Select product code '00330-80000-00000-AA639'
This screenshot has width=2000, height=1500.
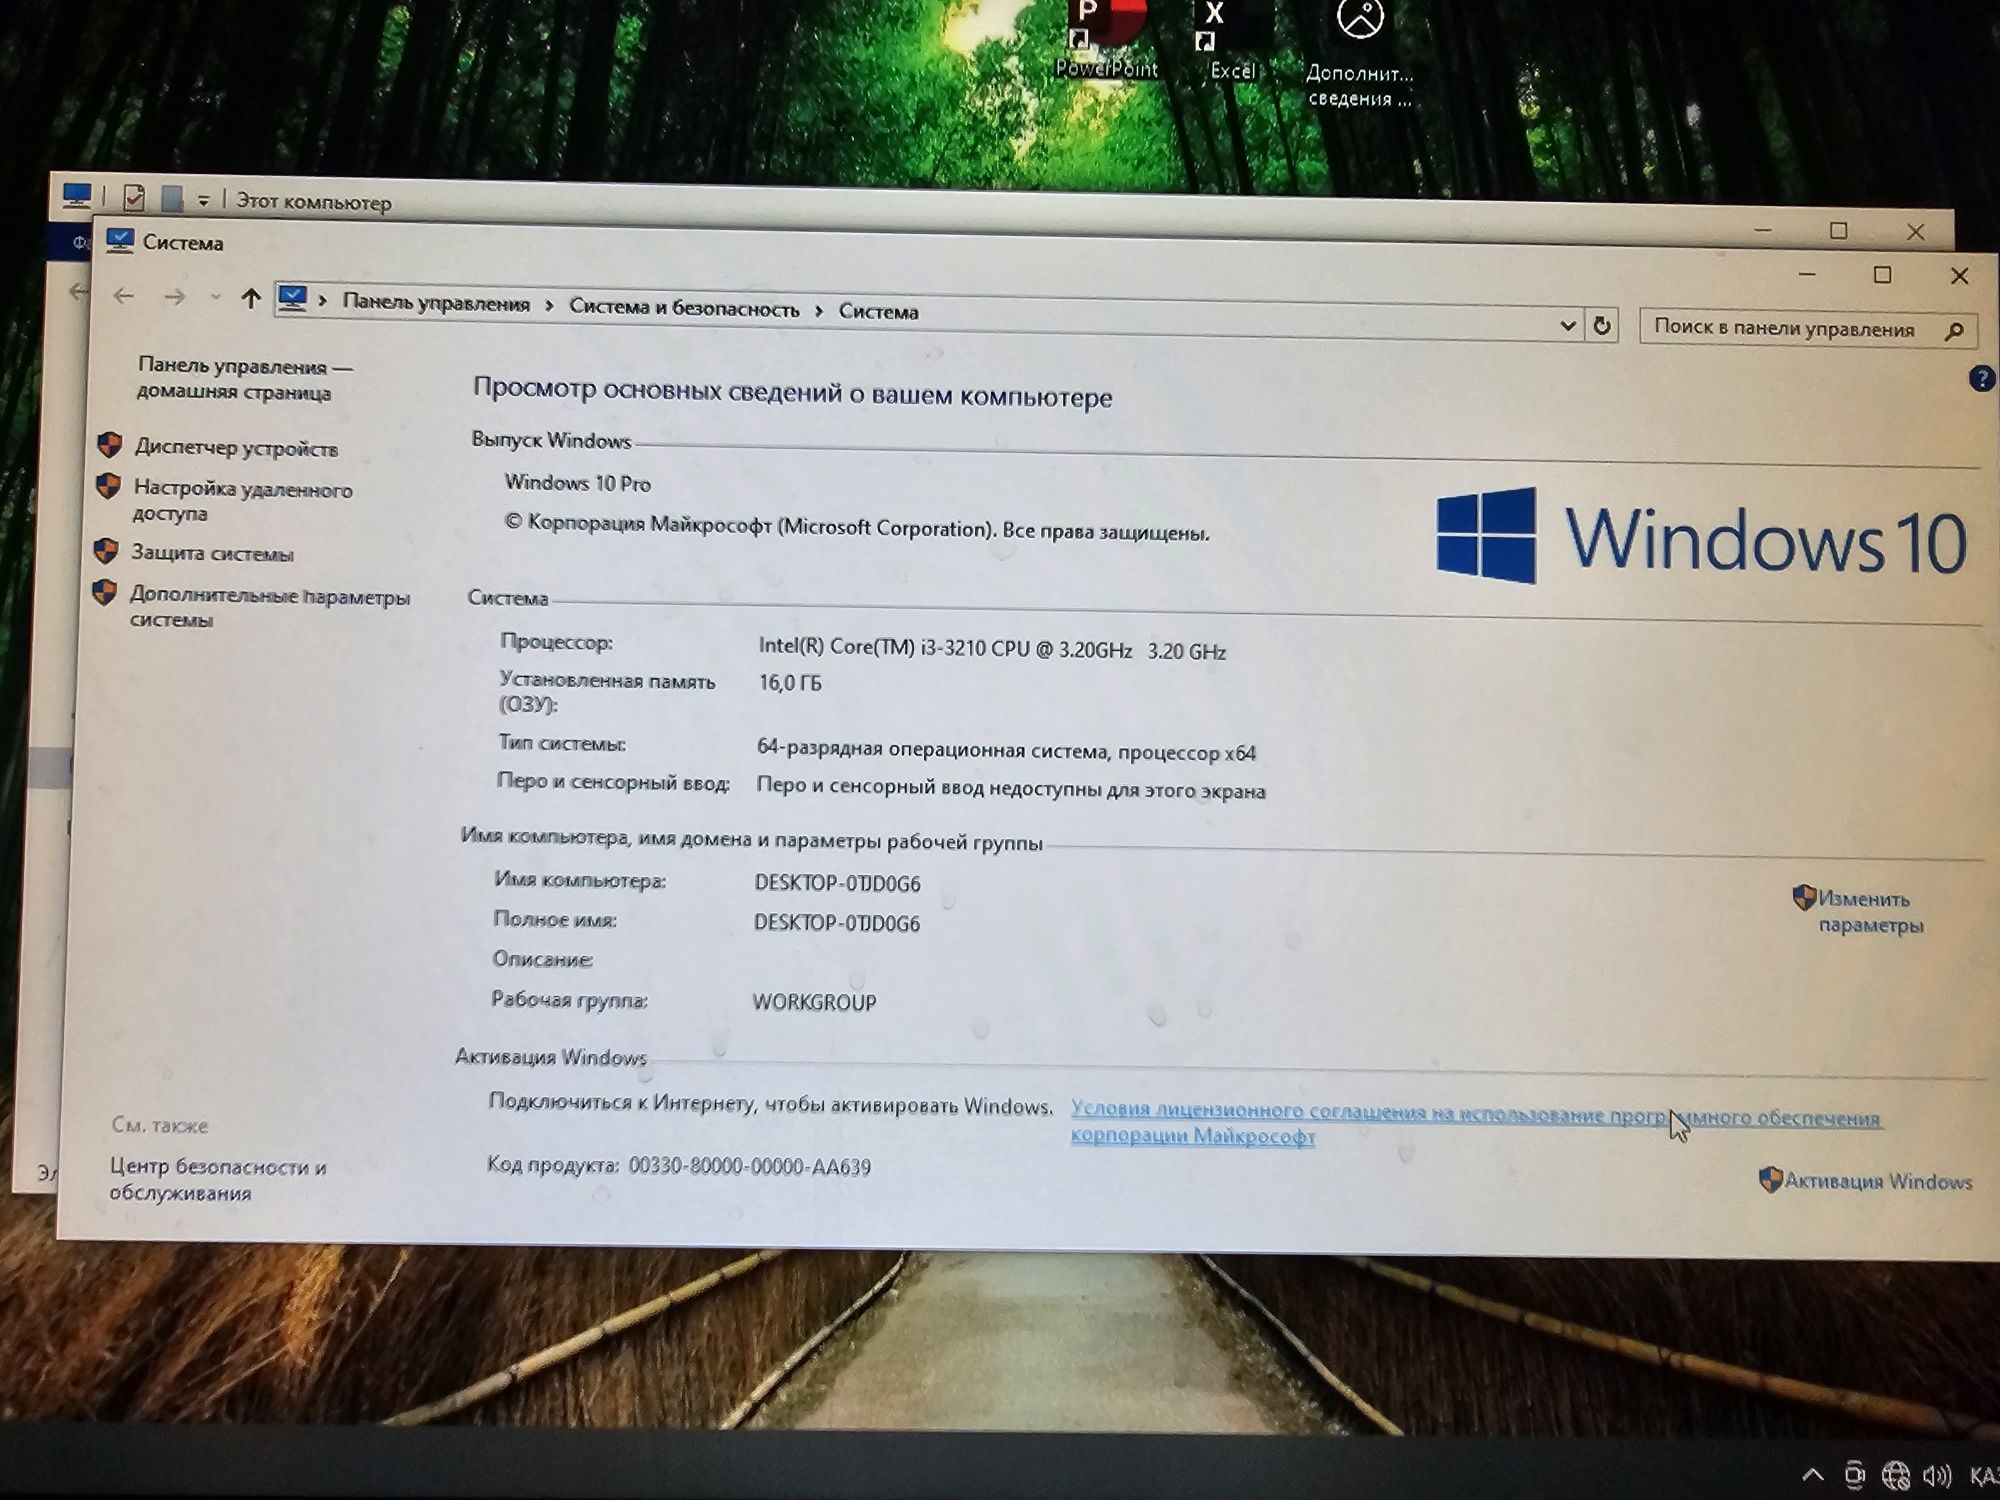tap(749, 1167)
